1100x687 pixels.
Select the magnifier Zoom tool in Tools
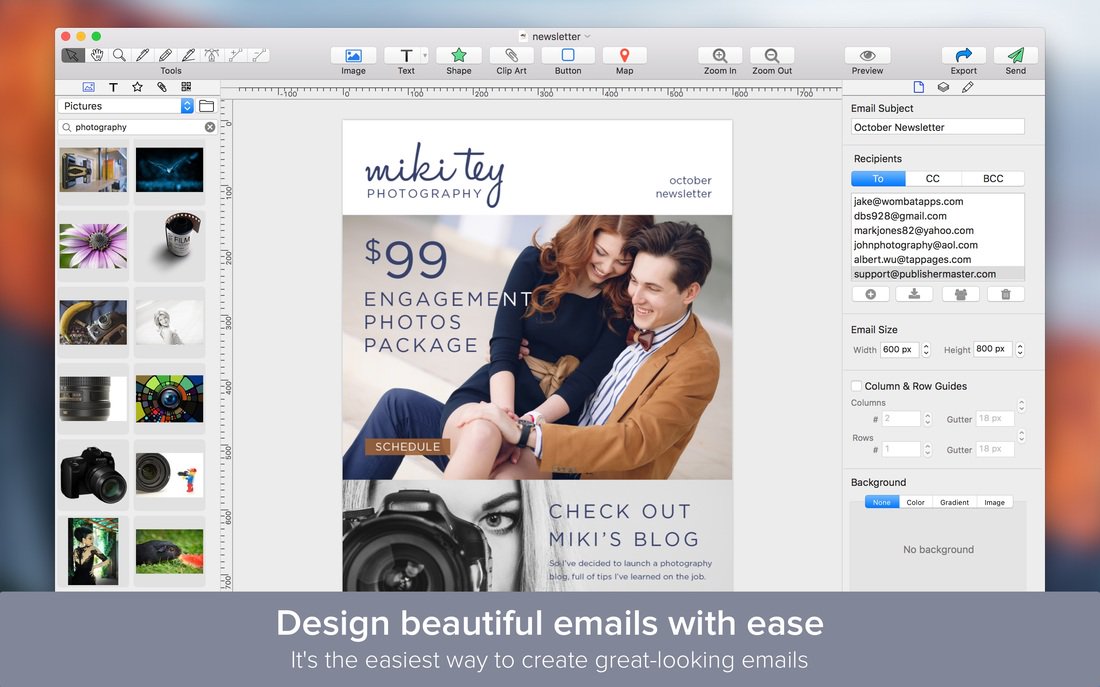tap(120, 55)
